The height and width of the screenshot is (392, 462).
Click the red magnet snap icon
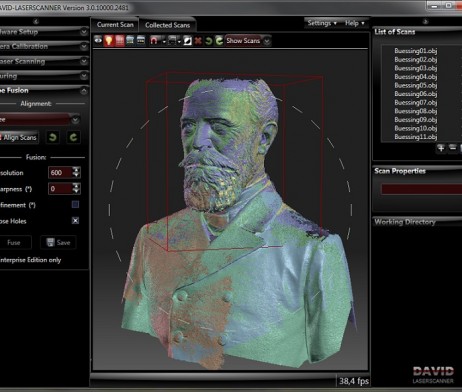click(x=154, y=41)
